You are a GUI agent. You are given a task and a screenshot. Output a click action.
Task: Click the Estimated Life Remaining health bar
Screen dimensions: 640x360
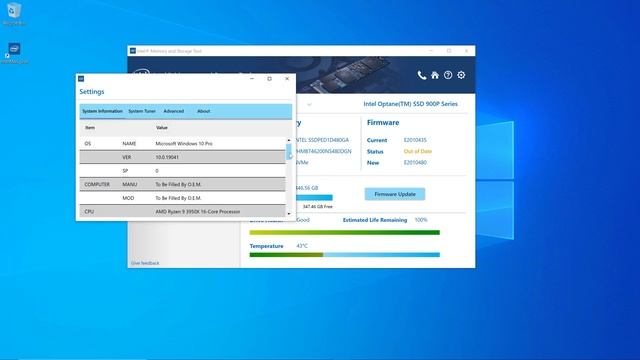[344, 233]
